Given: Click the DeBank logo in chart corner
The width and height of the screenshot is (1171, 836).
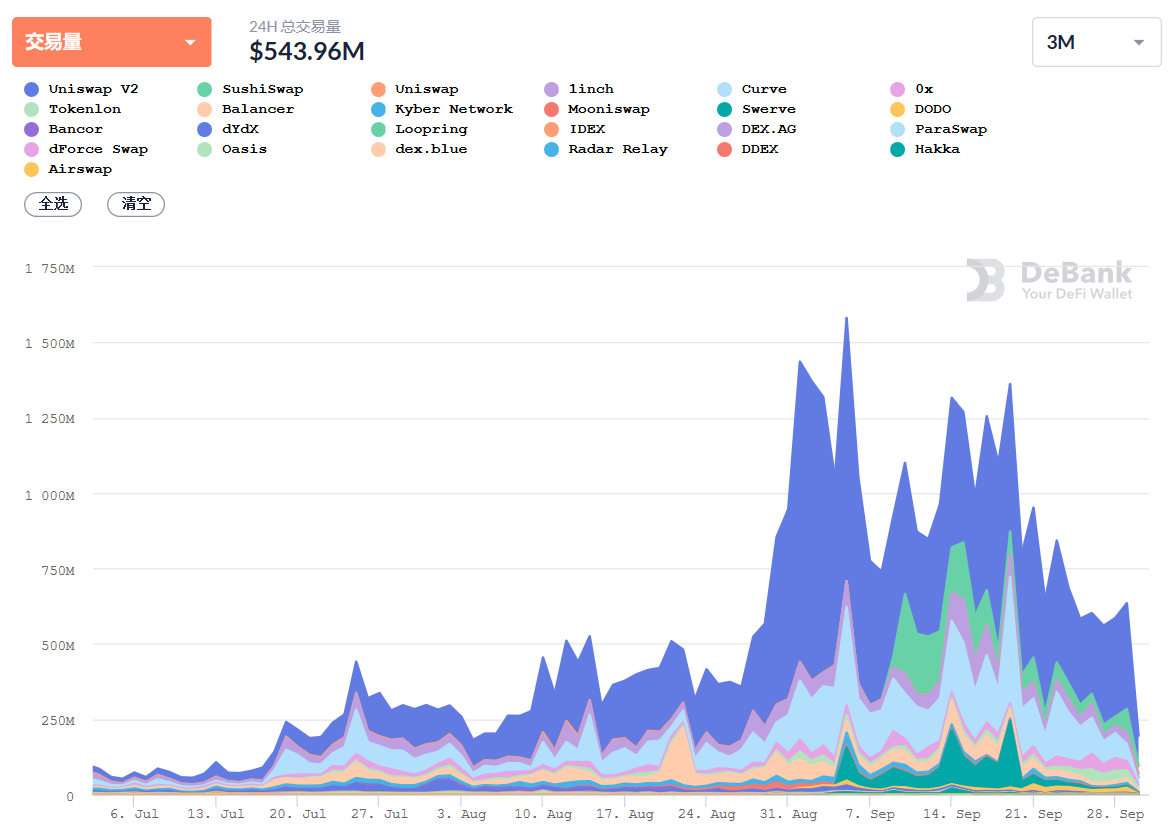Looking at the screenshot, I should pyautogui.click(x=1049, y=280).
